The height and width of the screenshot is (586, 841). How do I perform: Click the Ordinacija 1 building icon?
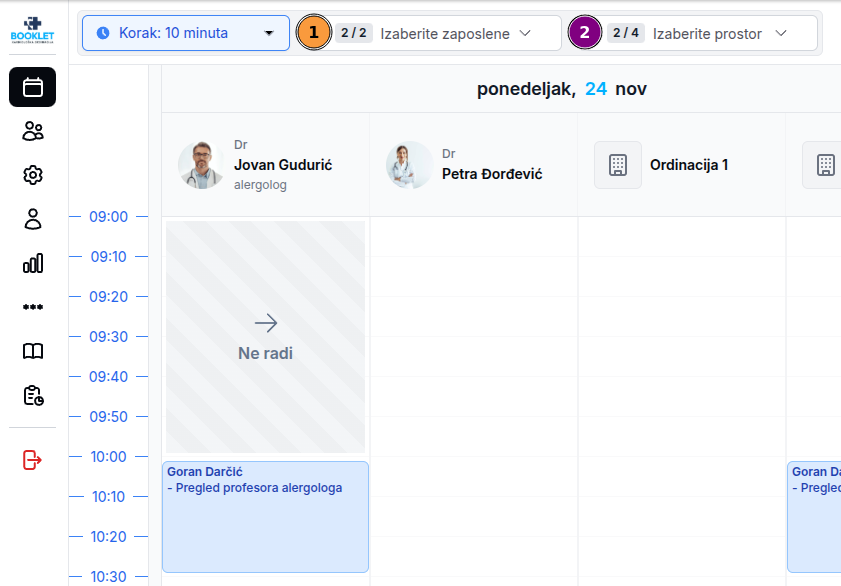click(618, 165)
